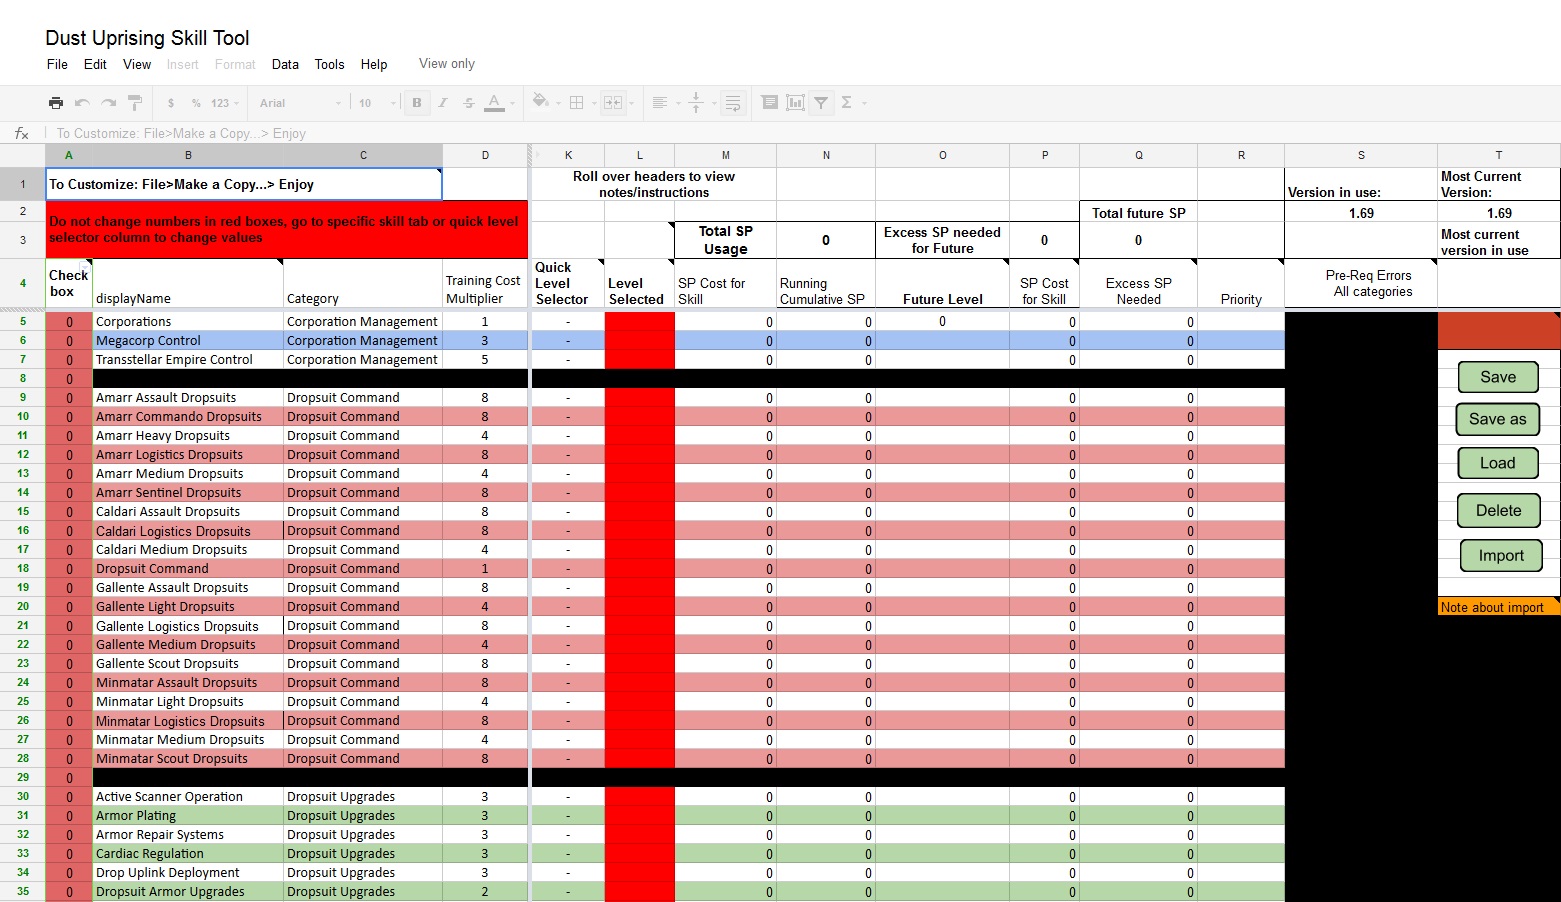Click the orange Note about import cell

(1498, 607)
